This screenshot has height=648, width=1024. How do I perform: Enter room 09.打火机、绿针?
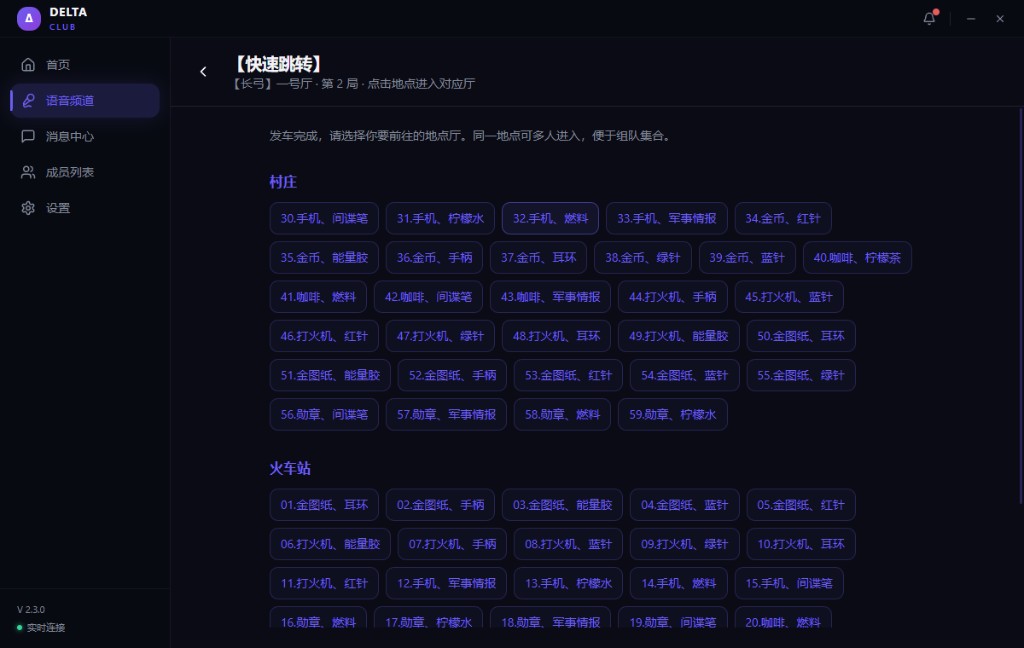(x=684, y=544)
